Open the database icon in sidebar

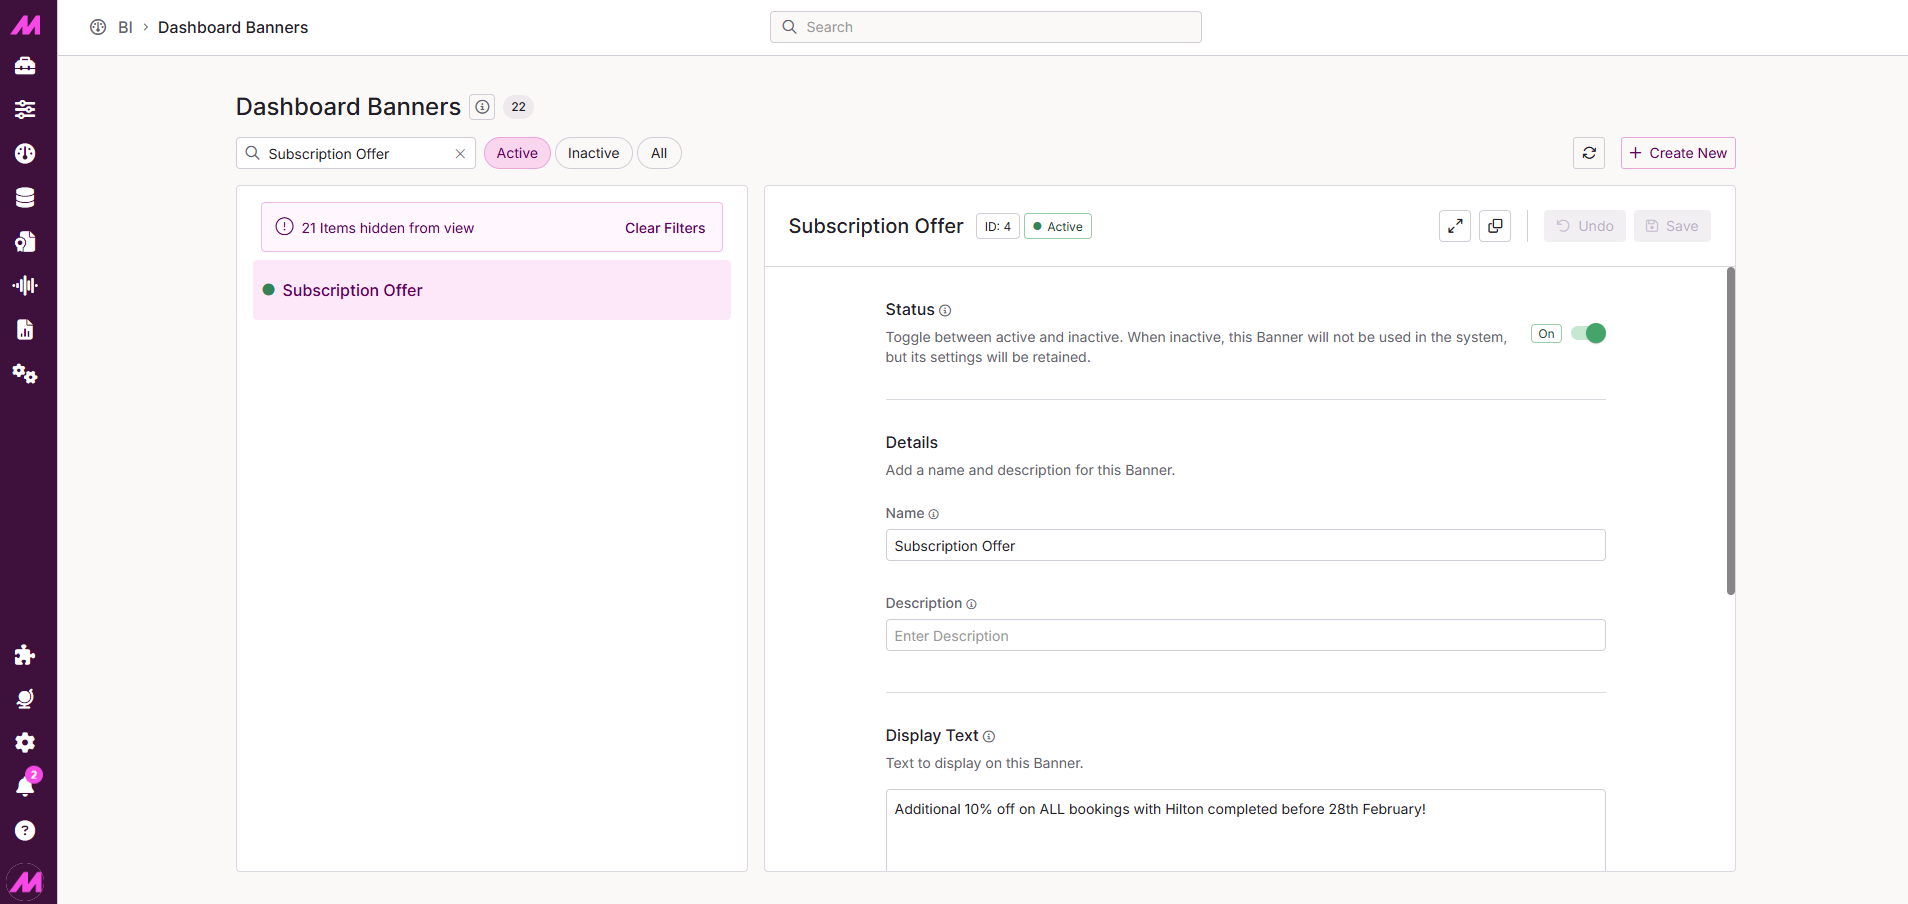[25, 198]
